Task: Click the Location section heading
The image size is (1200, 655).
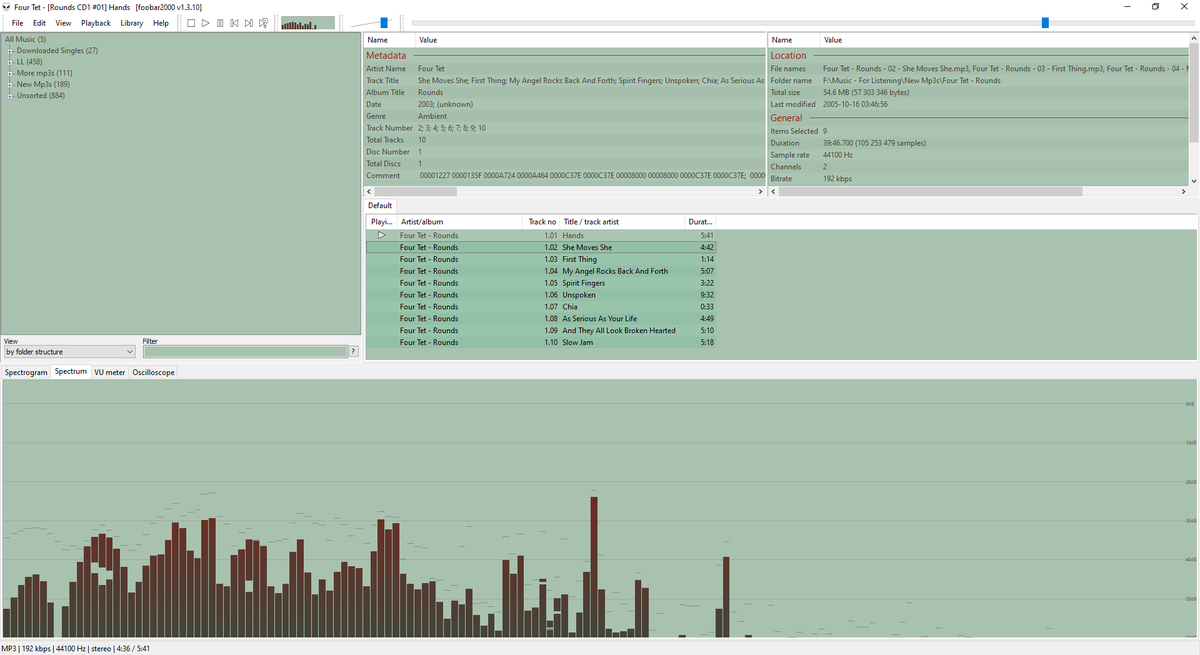Action: tap(788, 56)
